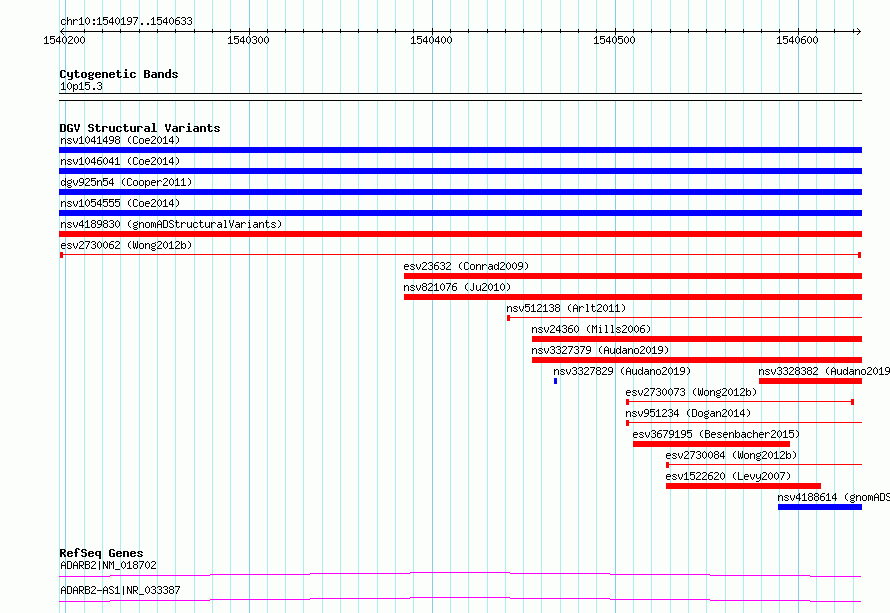Click the DGV Structural Variants track heading
Image resolution: width=890 pixels, height=613 pixels.
(x=140, y=128)
